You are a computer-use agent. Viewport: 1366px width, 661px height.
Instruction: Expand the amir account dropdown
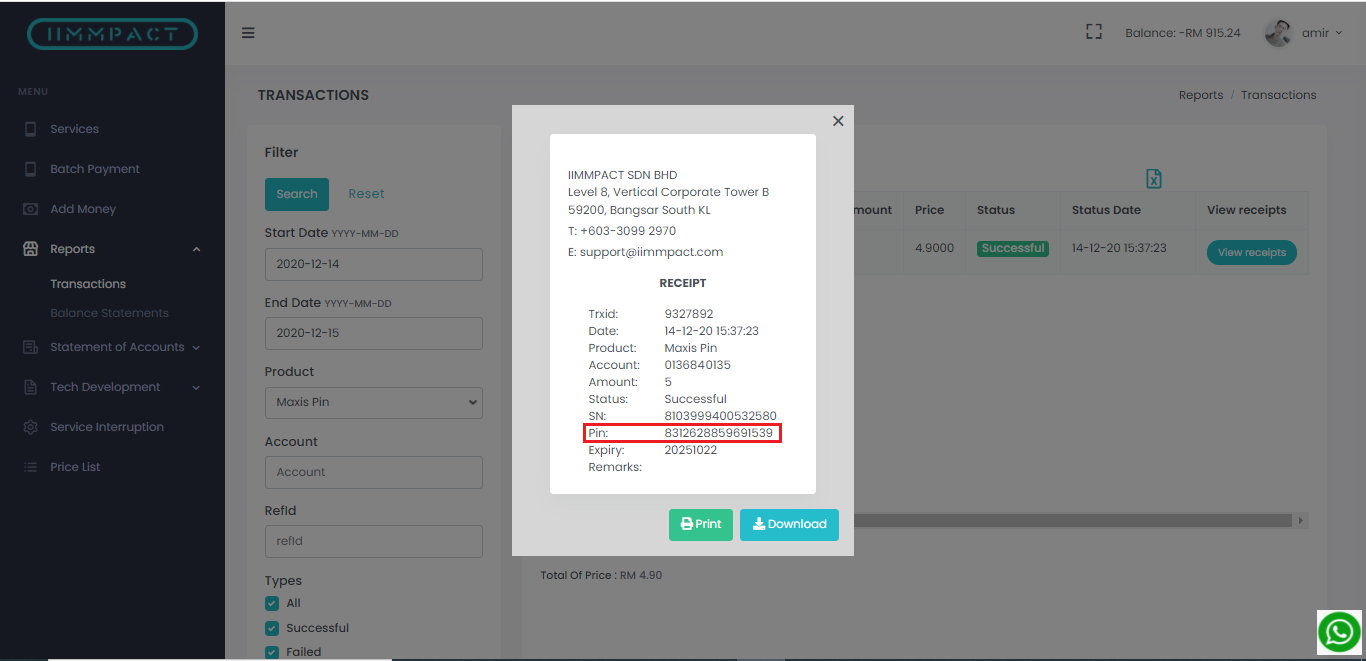point(1322,33)
